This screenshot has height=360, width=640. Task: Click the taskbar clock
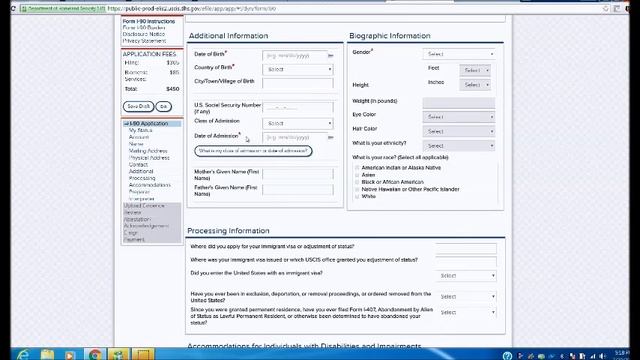622,355
